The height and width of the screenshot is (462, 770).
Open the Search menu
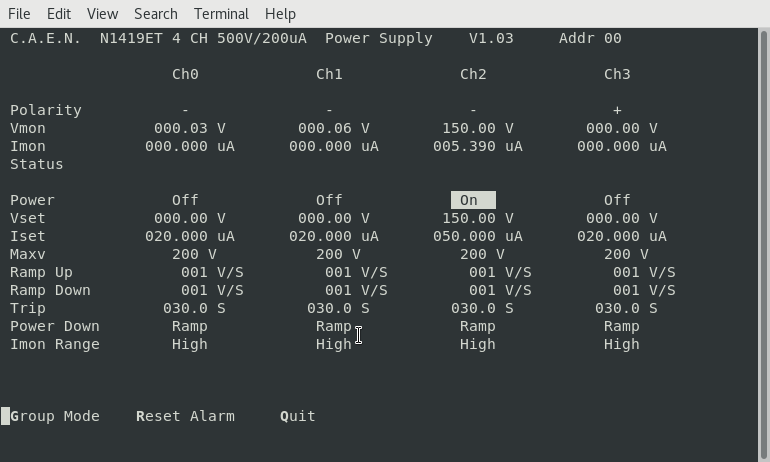pos(156,14)
